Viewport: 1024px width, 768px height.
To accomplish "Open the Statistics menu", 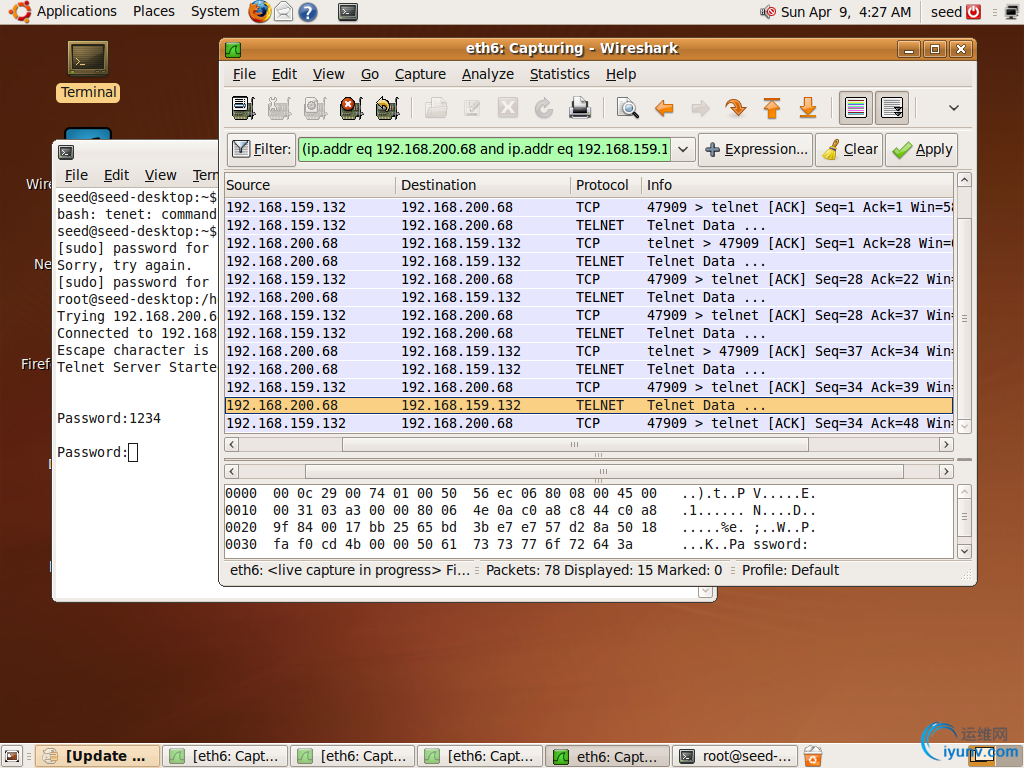I will [559, 74].
